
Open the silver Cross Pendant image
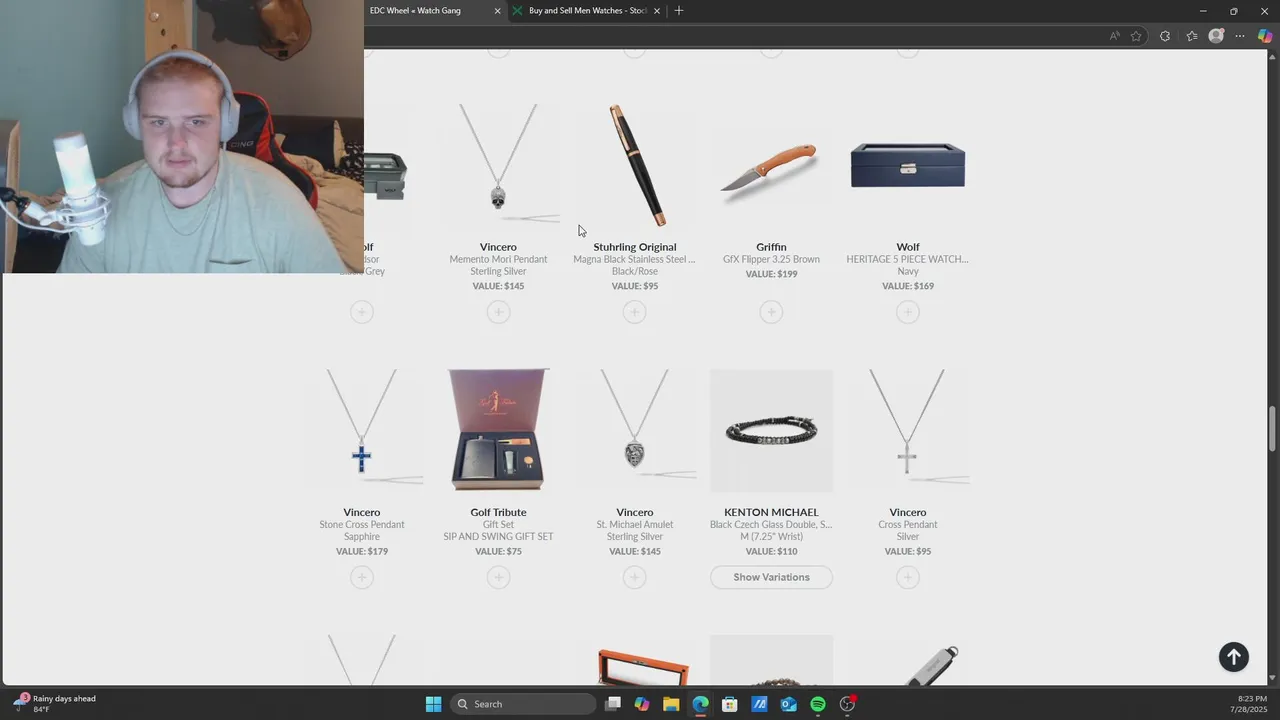[907, 430]
